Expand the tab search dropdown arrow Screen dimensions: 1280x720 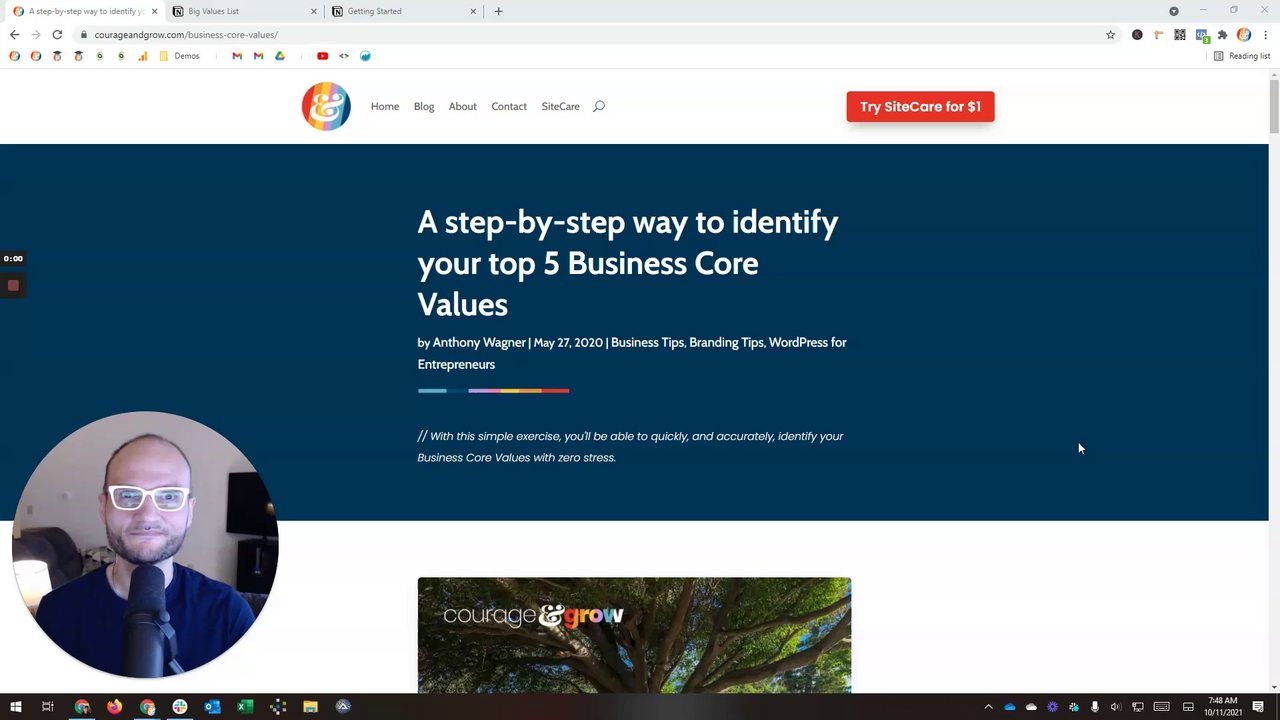[1174, 11]
